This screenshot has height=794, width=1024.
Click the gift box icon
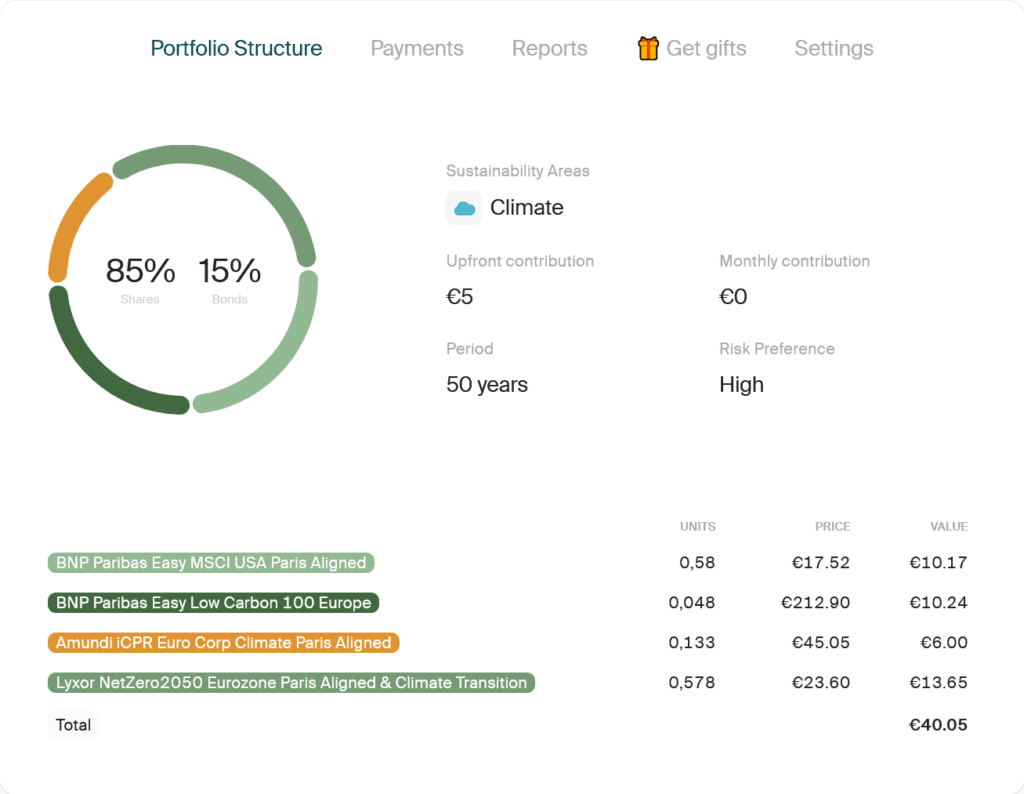(648, 48)
